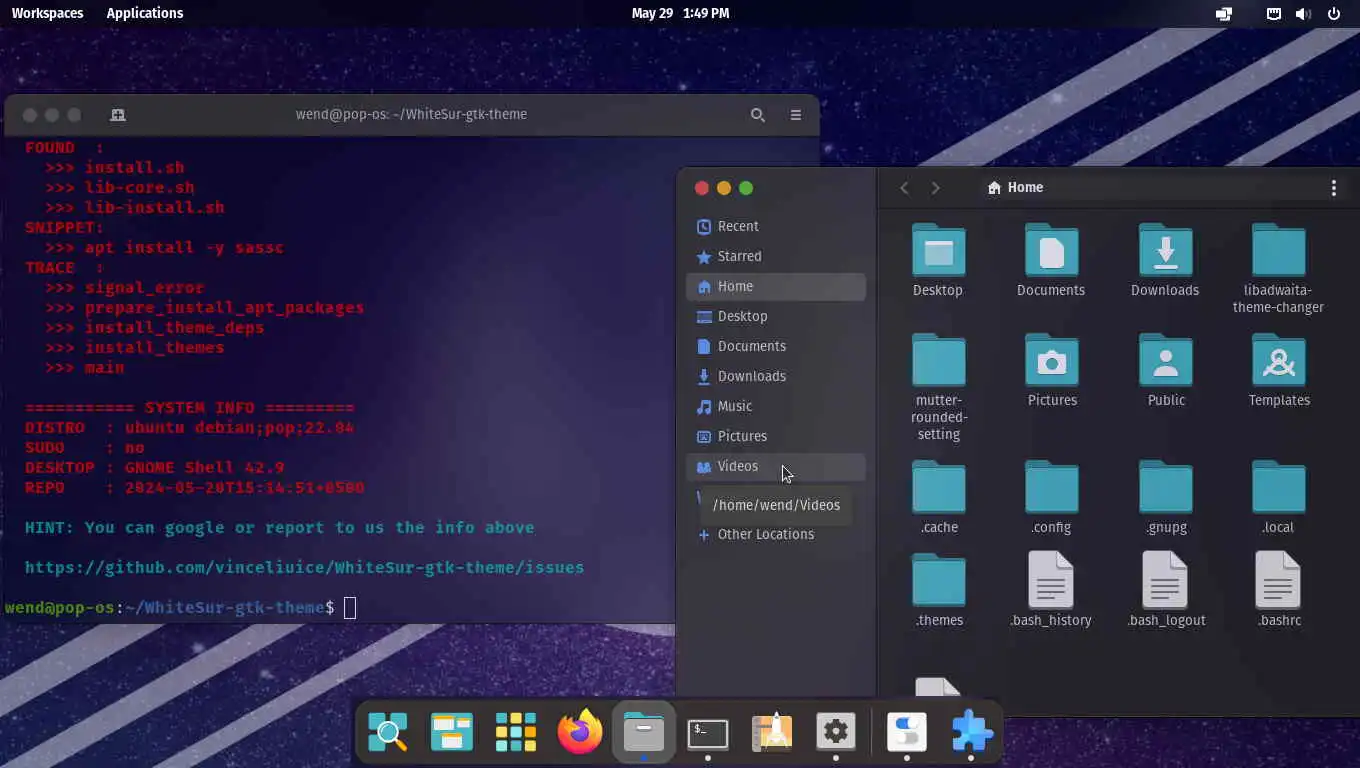Launch Firefox from the dock

(580, 733)
